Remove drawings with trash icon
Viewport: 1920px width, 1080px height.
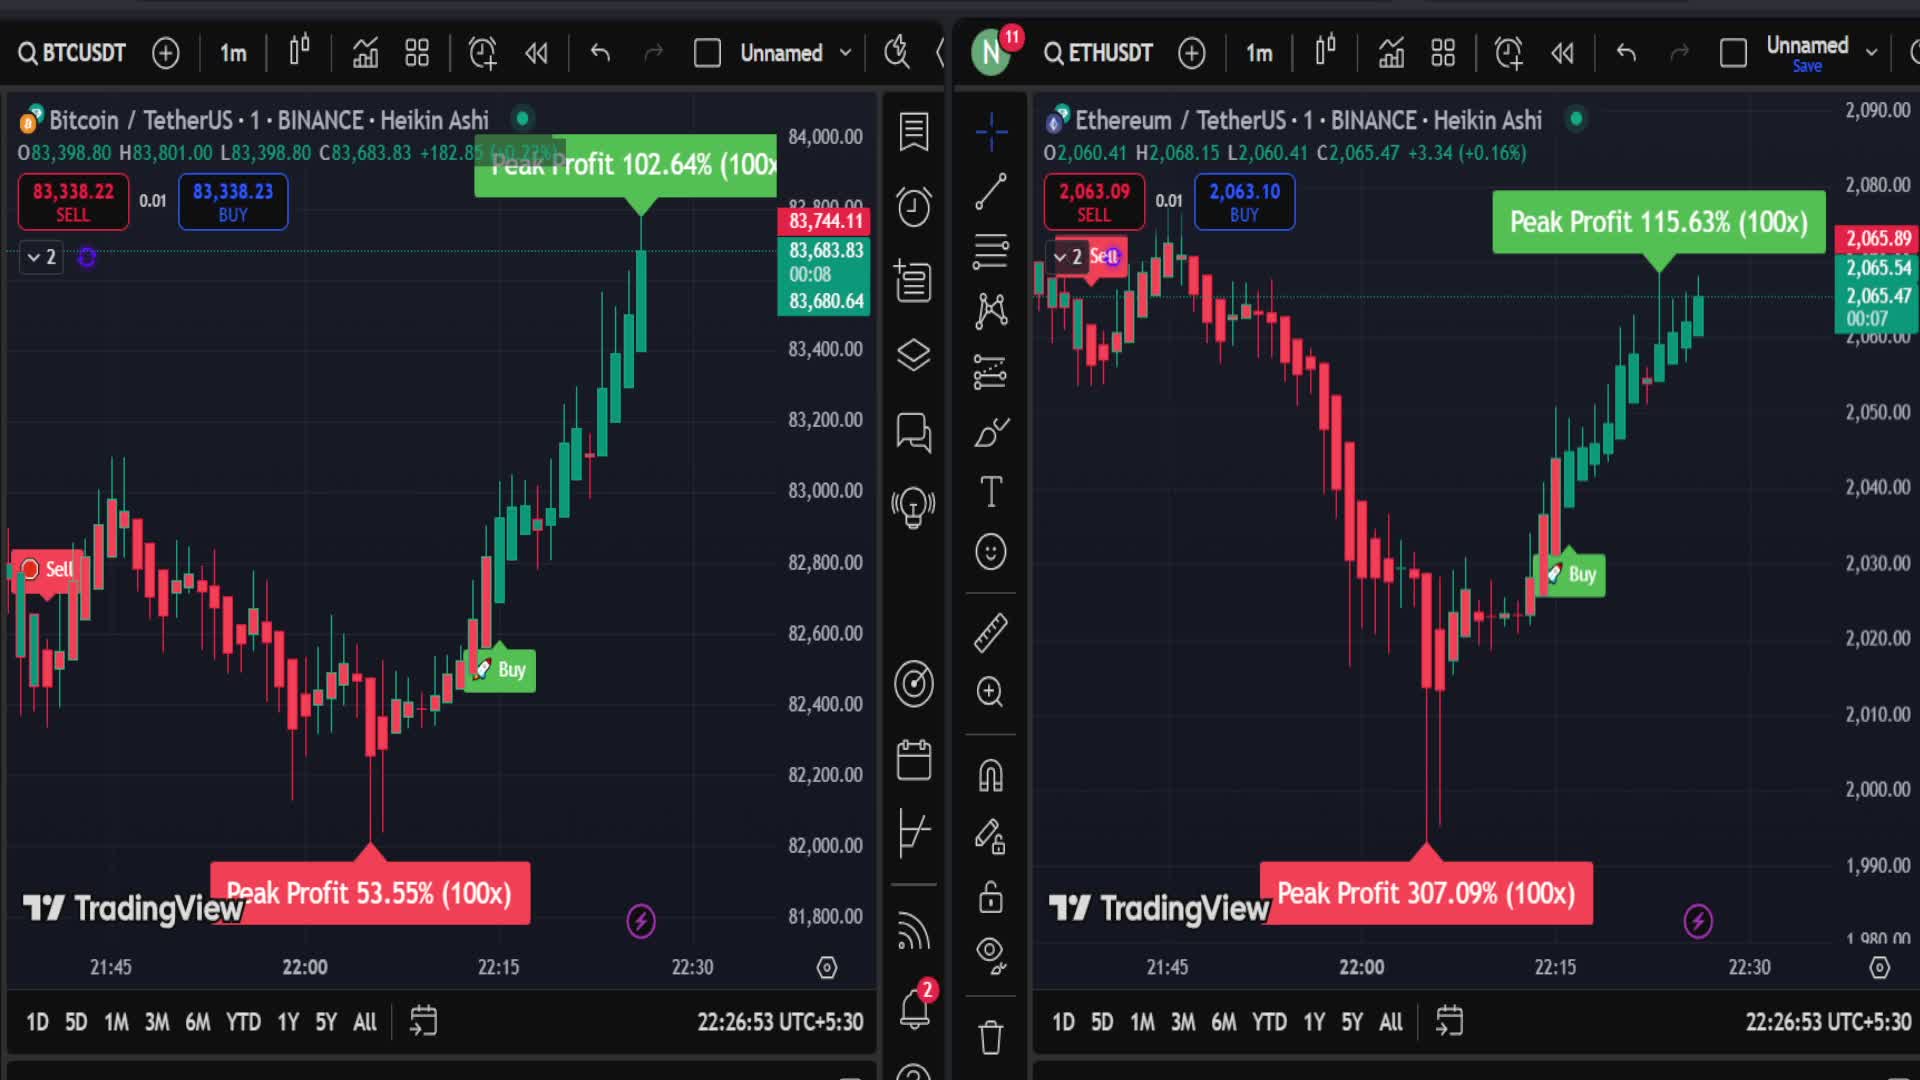(x=991, y=1037)
